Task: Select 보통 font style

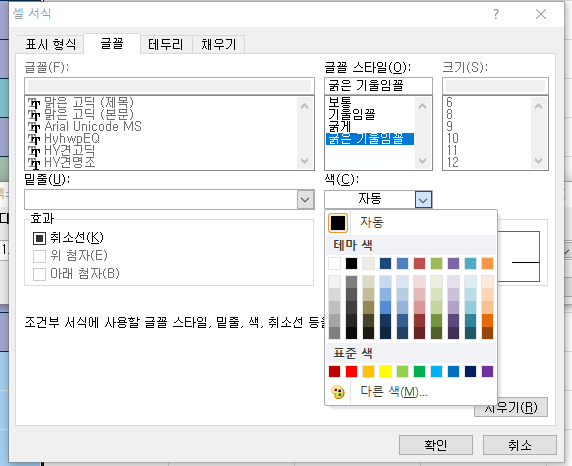Action: (x=340, y=102)
